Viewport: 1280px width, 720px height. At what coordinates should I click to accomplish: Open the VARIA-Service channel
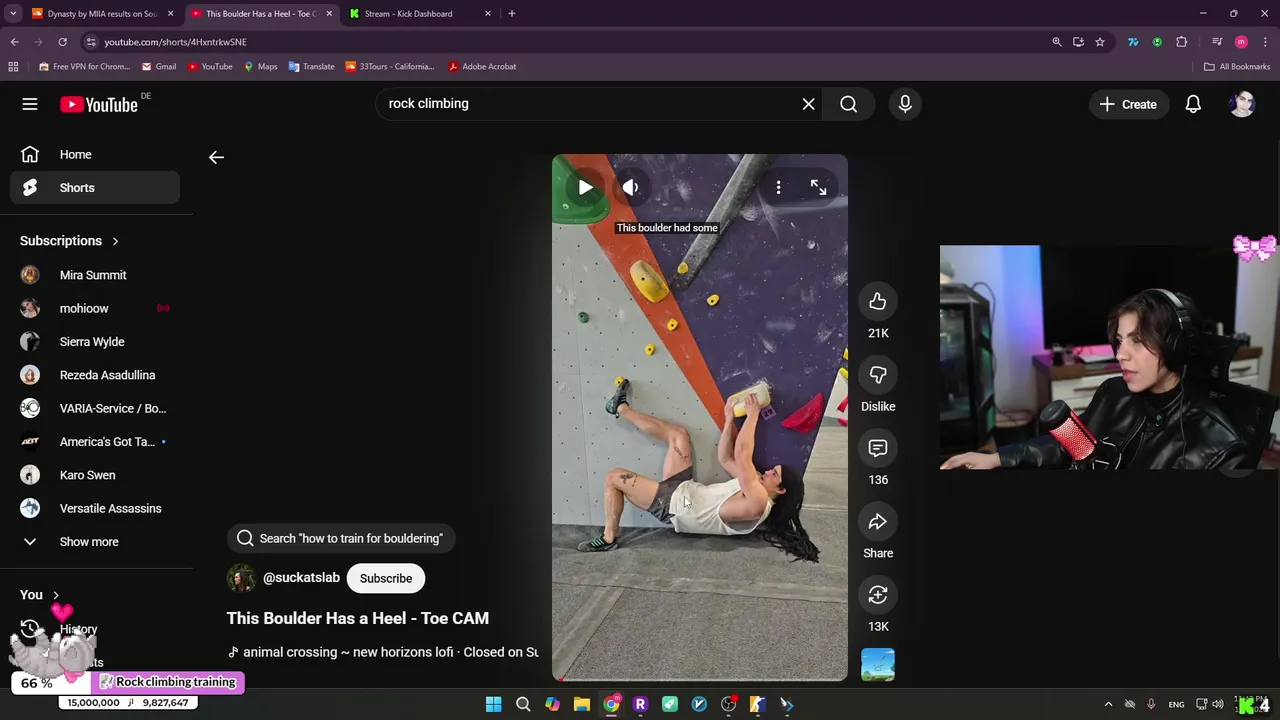click(95, 408)
